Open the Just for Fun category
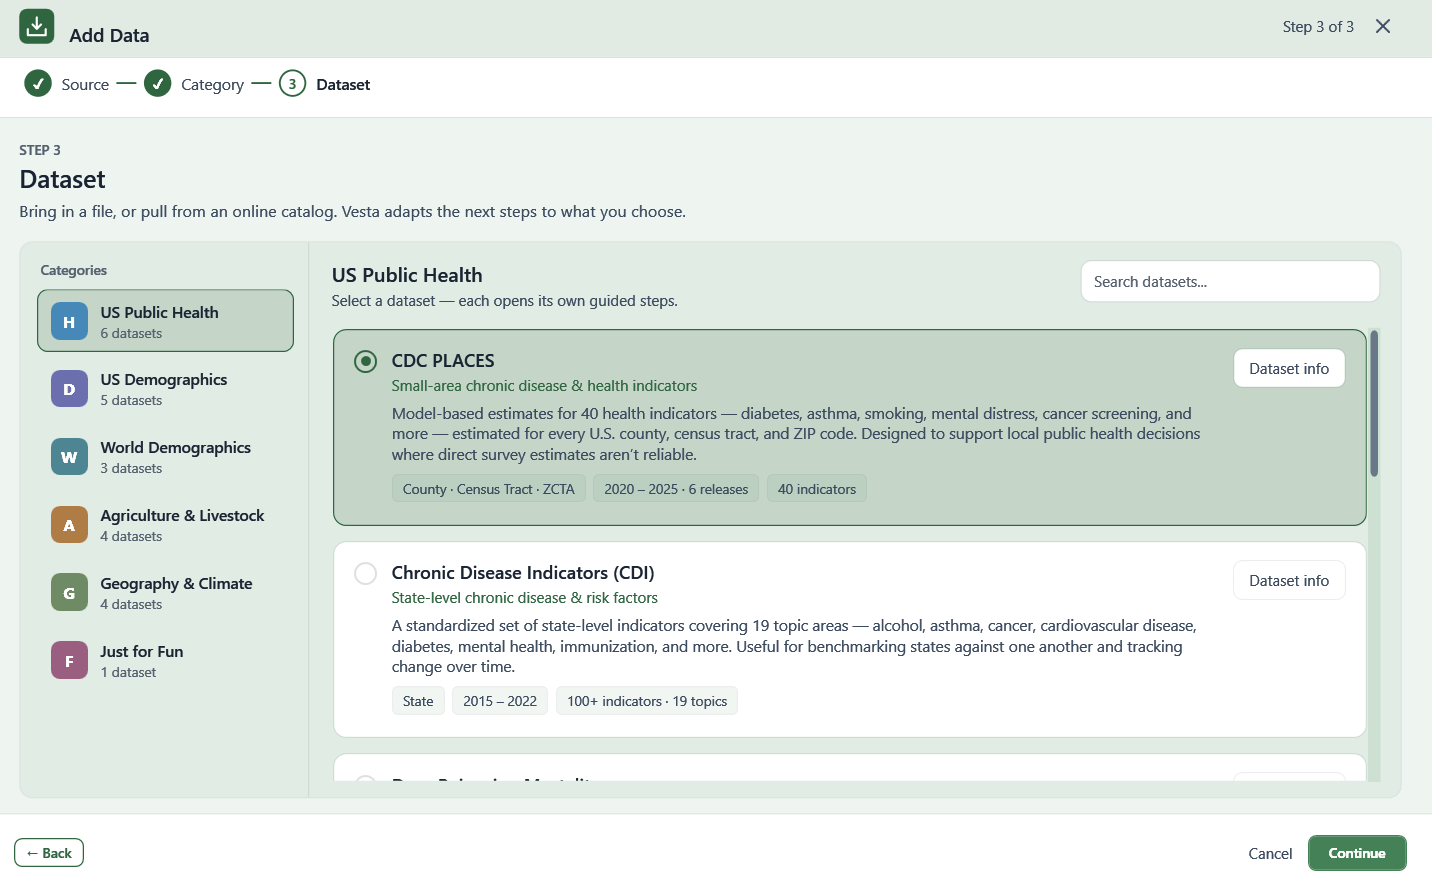 165,661
